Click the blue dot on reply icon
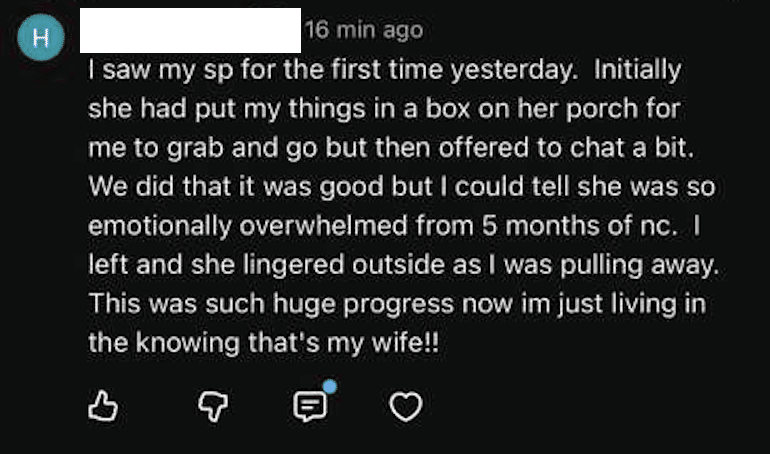This screenshot has height=454, width=770. (330, 386)
